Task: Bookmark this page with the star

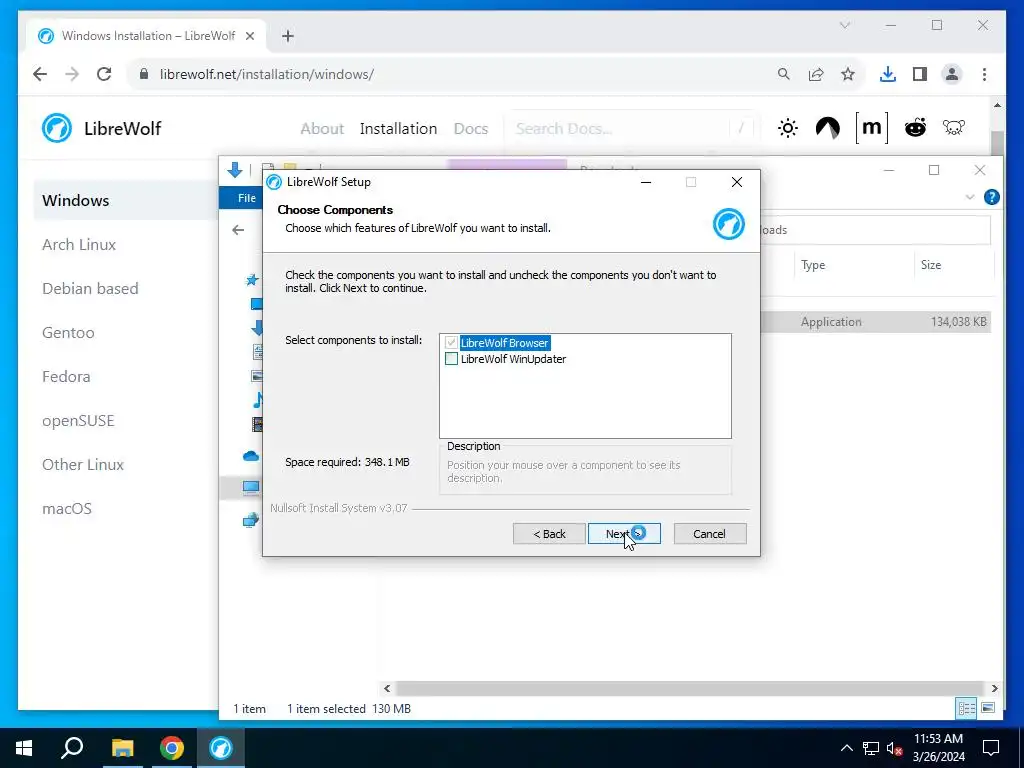Action: pos(848,74)
